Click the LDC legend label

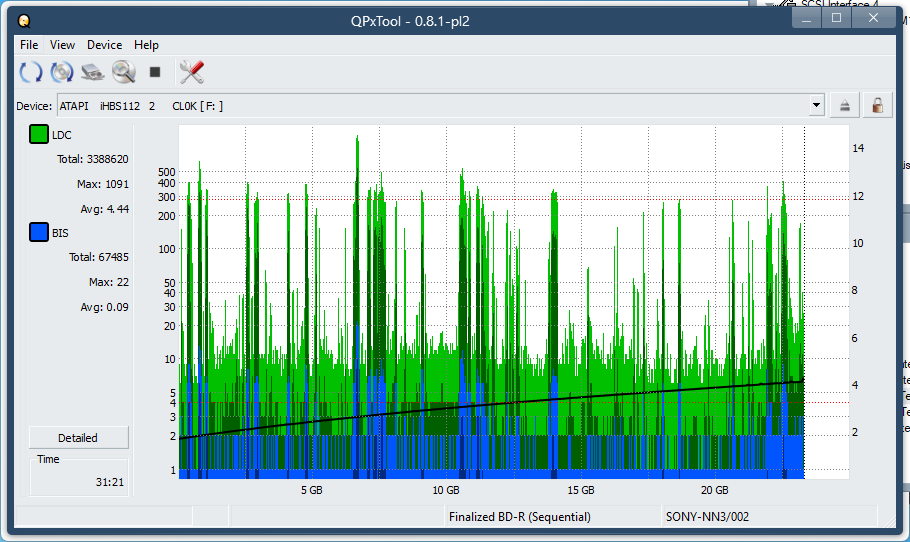tap(62, 135)
